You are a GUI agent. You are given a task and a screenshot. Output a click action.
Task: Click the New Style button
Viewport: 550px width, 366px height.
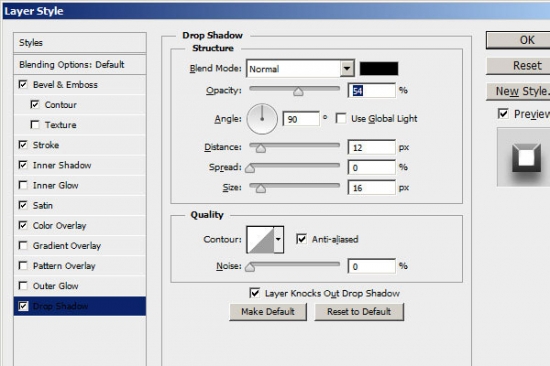pos(518,91)
